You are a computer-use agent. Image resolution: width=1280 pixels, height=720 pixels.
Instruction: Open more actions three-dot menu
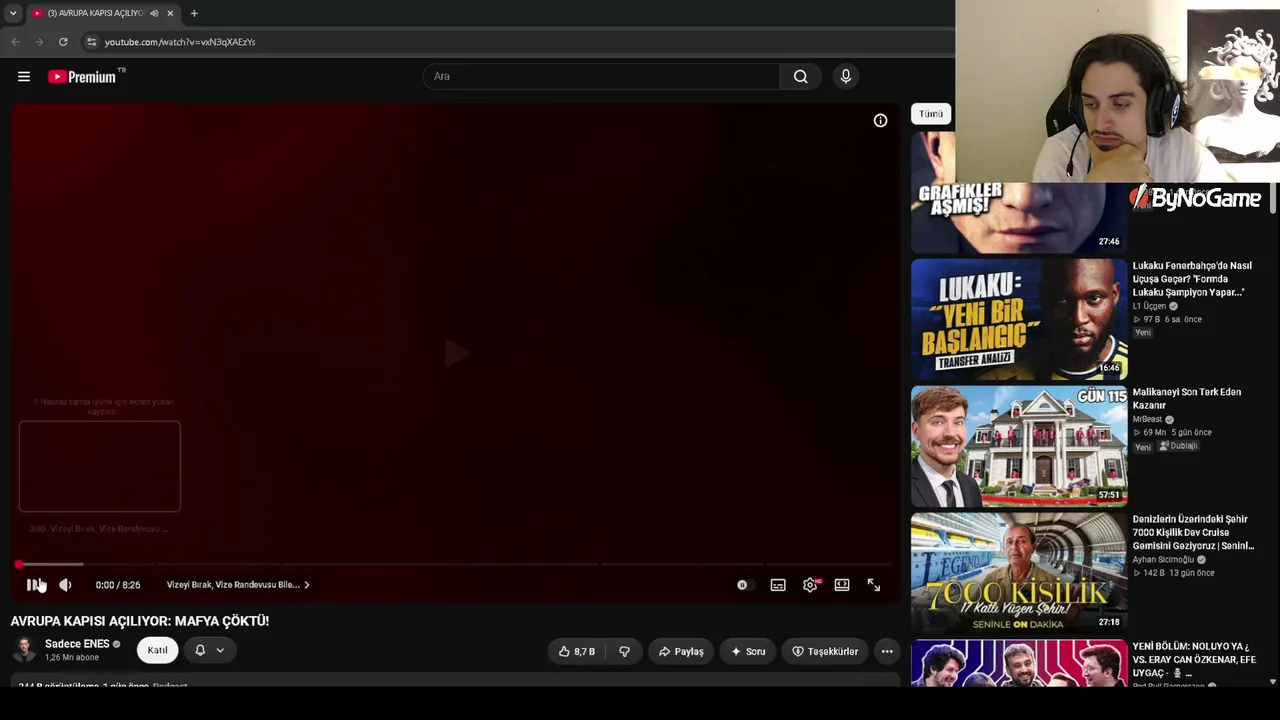(887, 652)
